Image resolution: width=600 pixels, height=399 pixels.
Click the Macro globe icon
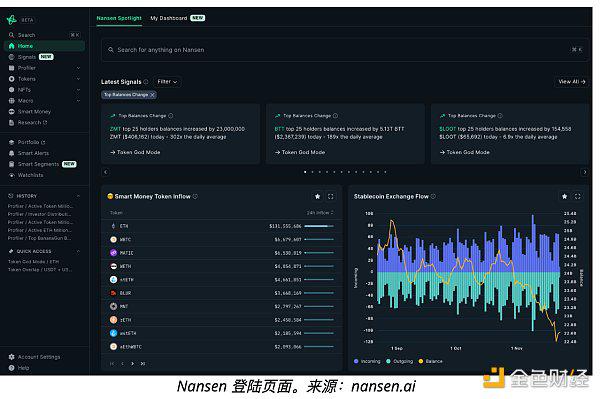[11, 101]
